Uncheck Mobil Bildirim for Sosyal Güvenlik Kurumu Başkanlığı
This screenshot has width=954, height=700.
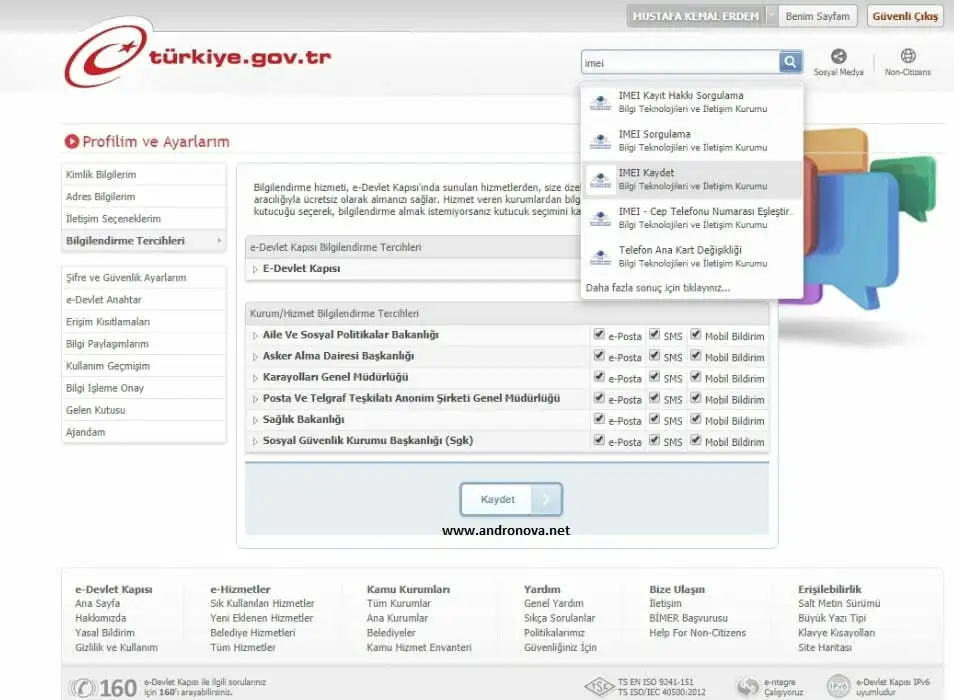(695, 440)
